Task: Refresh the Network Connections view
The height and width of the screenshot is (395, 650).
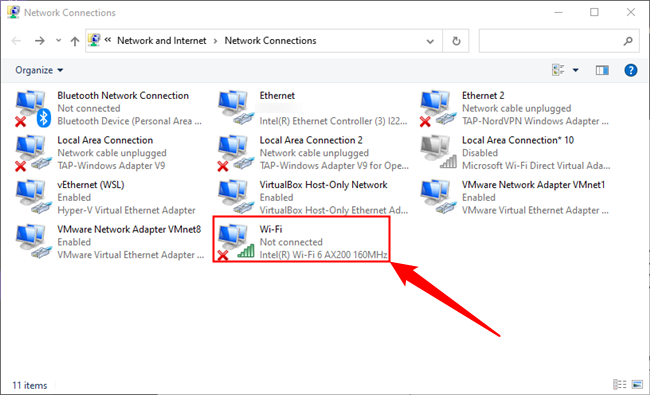Action: pyautogui.click(x=456, y=41)
